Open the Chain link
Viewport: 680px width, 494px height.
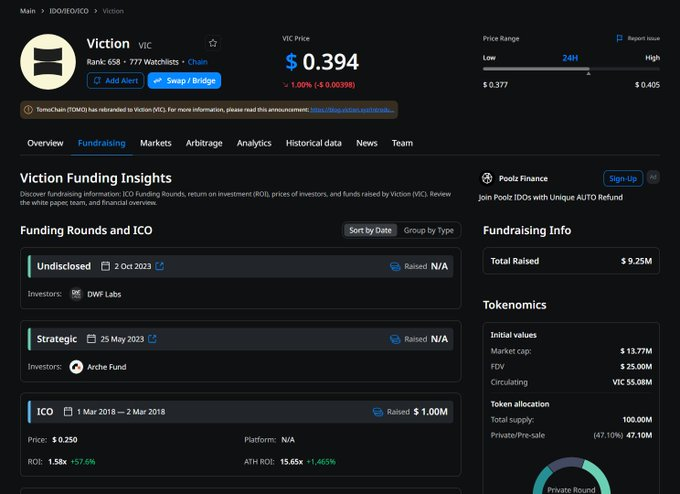197,62
